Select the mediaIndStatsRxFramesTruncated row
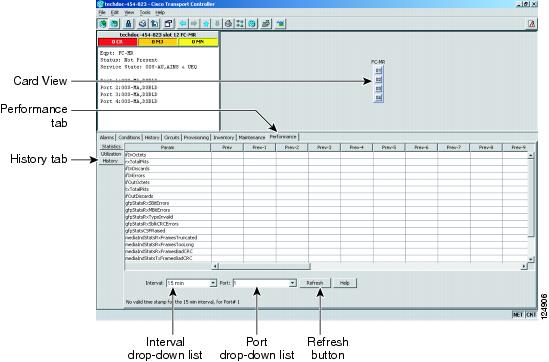The width and height of the screenshot is (549, 362). pos(326,237)
